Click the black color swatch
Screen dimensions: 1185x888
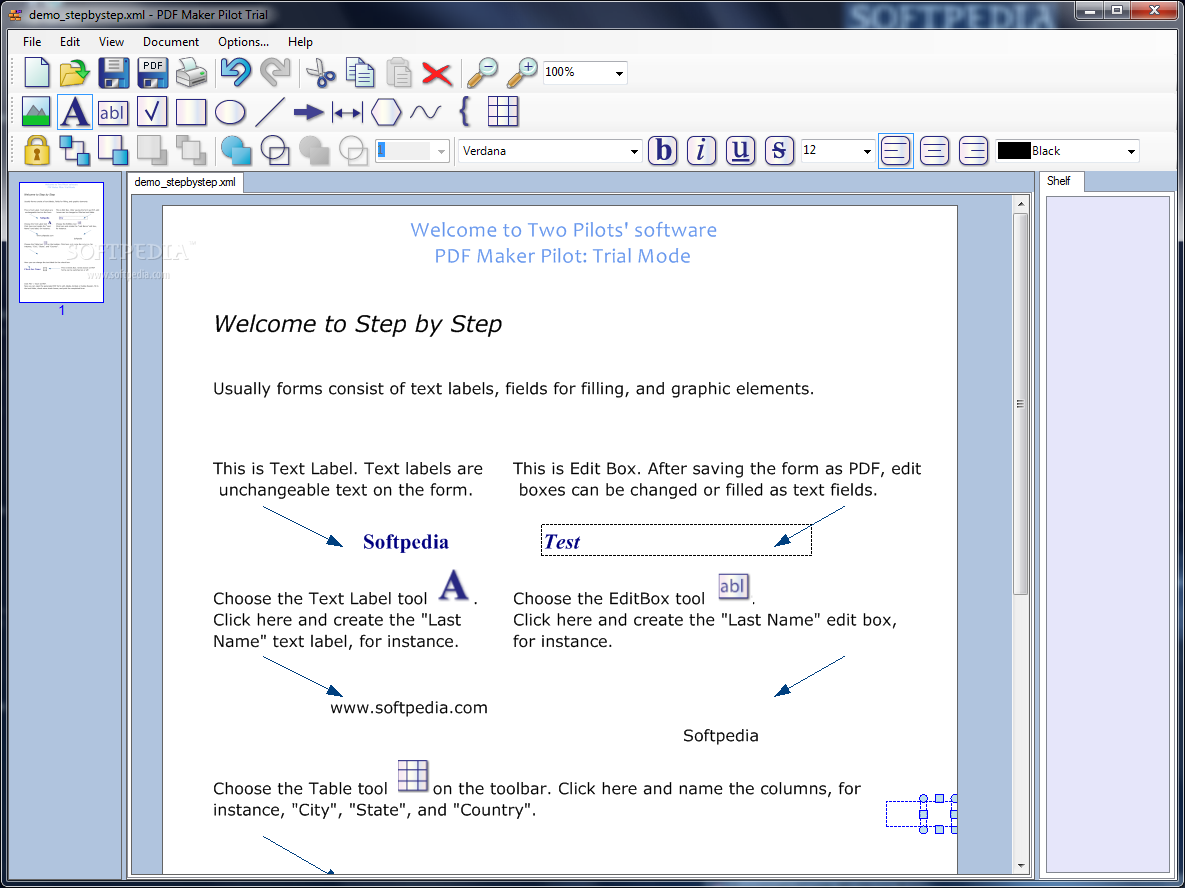[x=1013, y=150]
